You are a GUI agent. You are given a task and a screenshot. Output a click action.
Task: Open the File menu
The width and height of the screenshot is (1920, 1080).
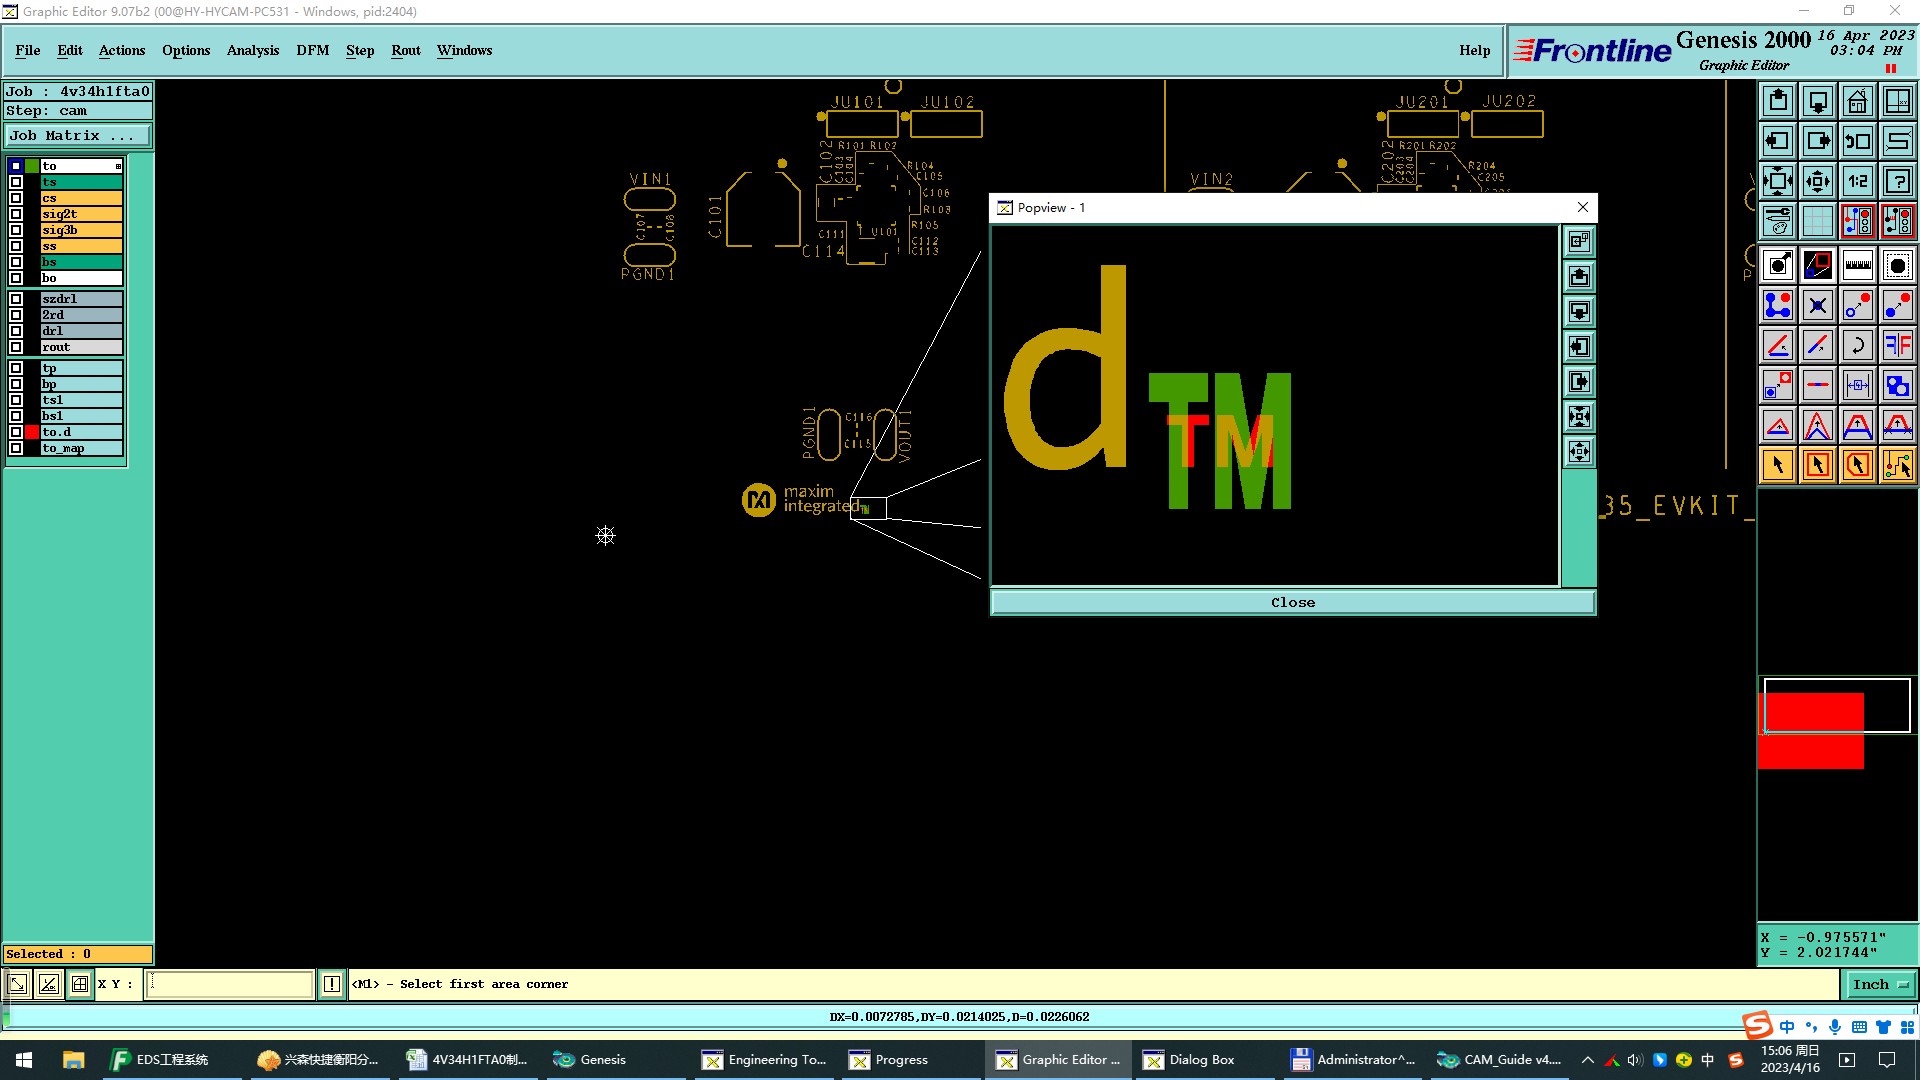tap(28, 50)
